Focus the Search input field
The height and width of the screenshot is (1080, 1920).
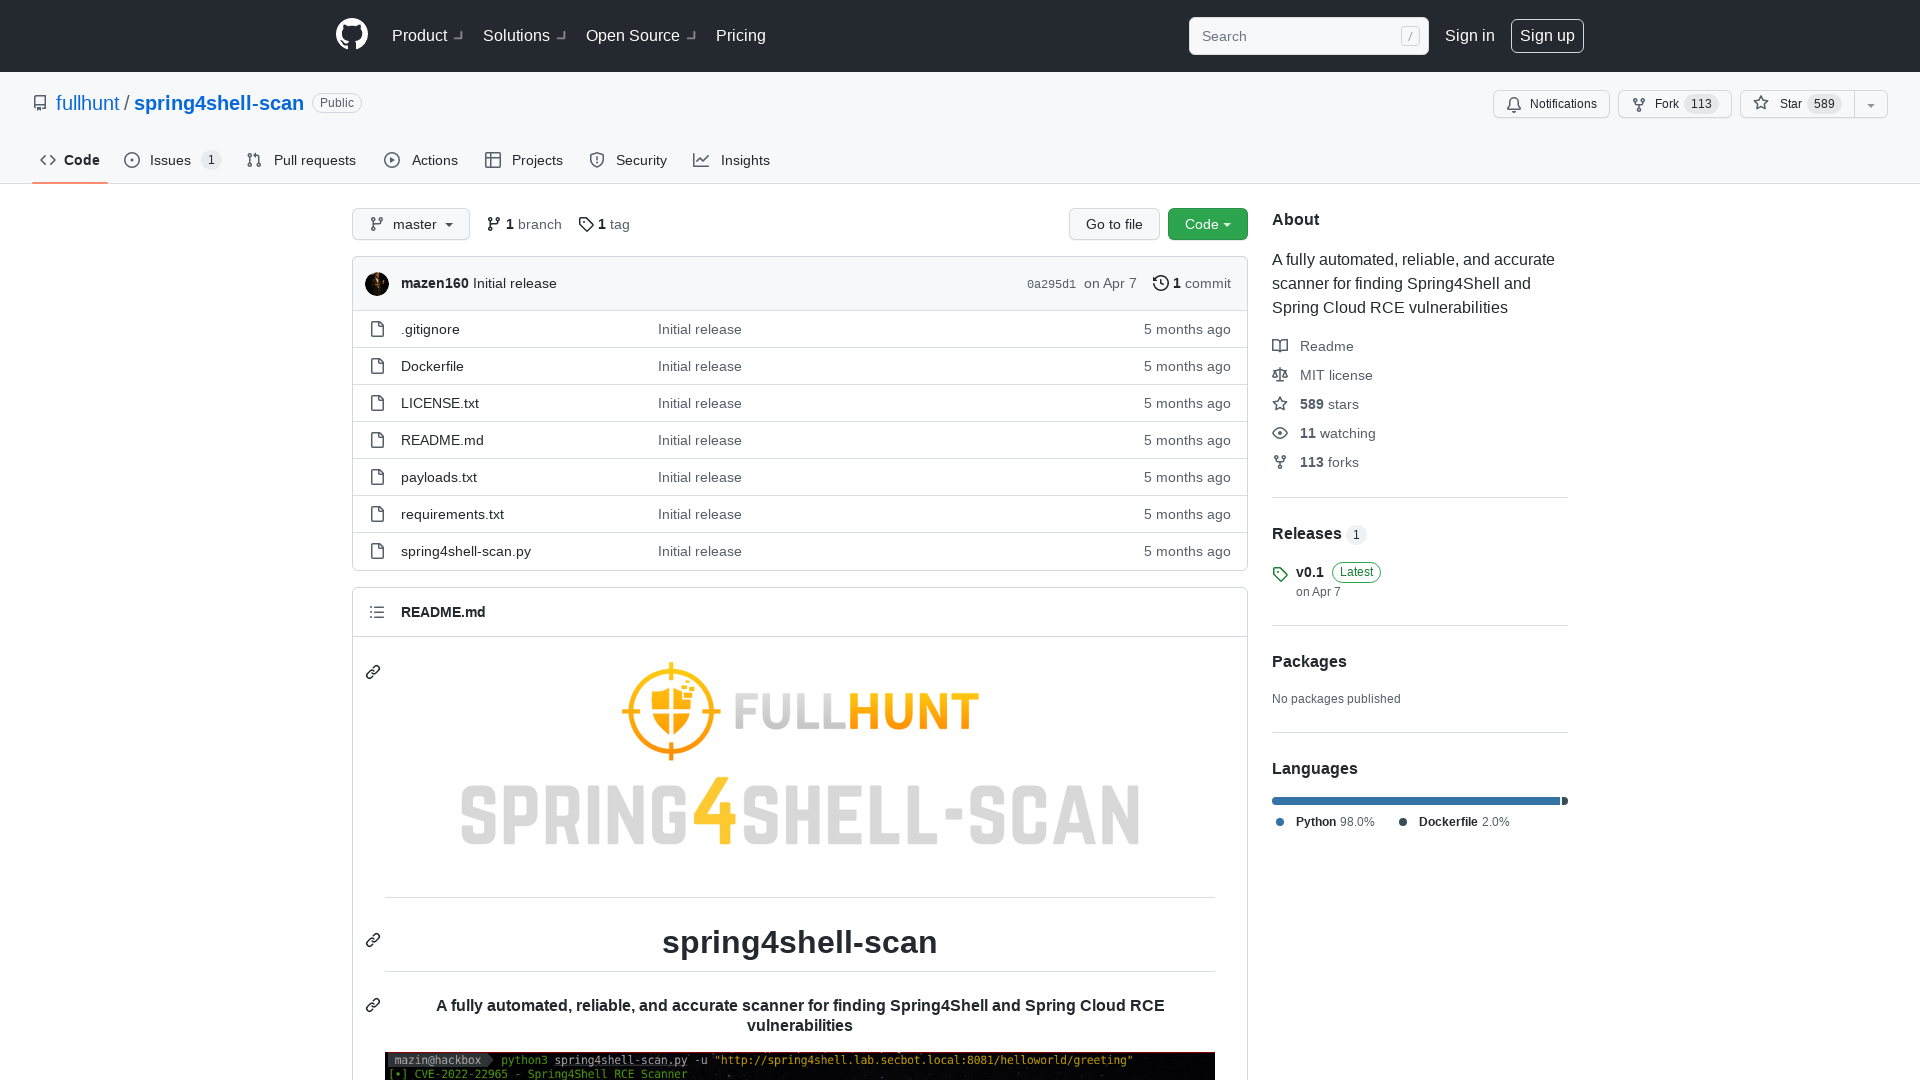click(x=1308, y=36)
